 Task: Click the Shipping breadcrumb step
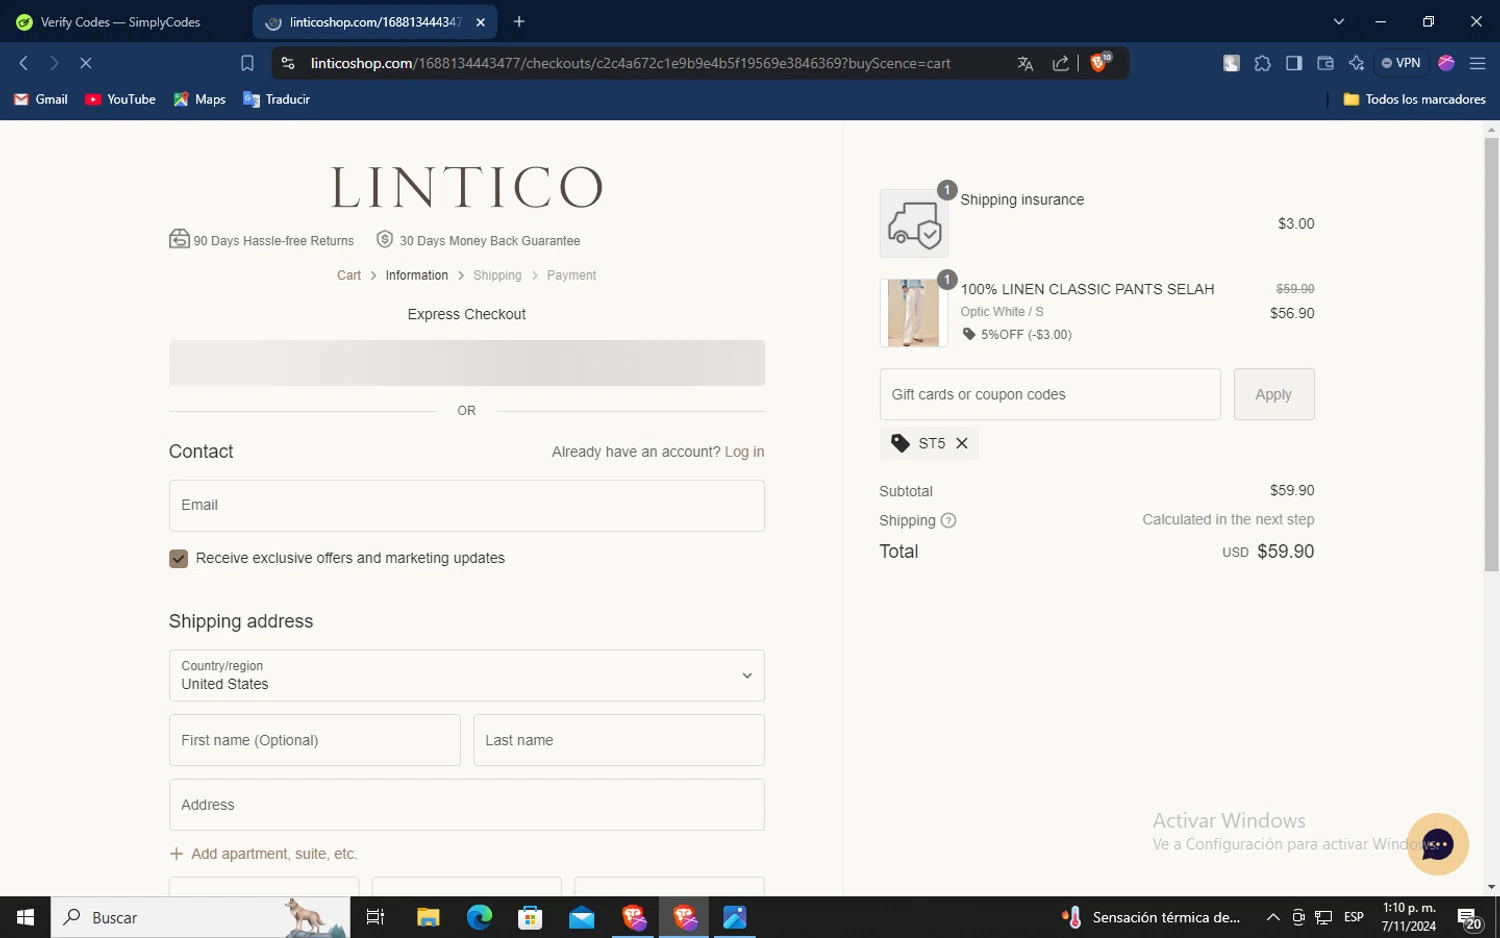(x=497, y=275)
